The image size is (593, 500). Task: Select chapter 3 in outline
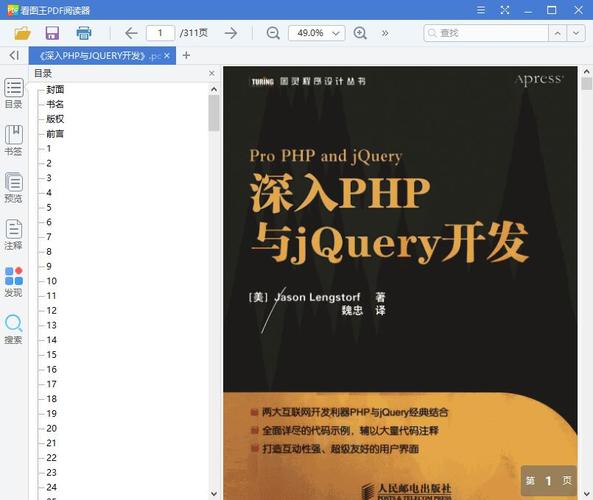[x=49, y=178]
